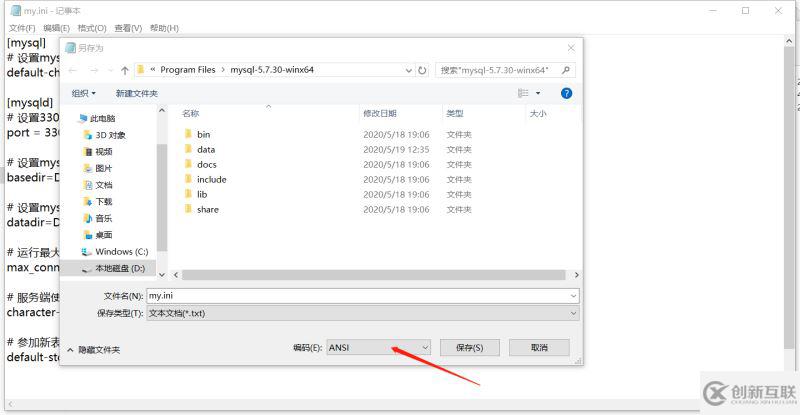Sort by the 名称 column header
The width and height of the screenshot is (800, 415).
point(190,113)
